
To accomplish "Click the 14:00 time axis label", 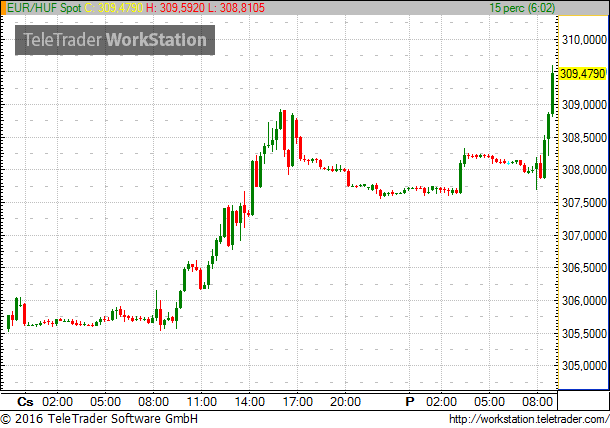I will [x=250, y=402].
